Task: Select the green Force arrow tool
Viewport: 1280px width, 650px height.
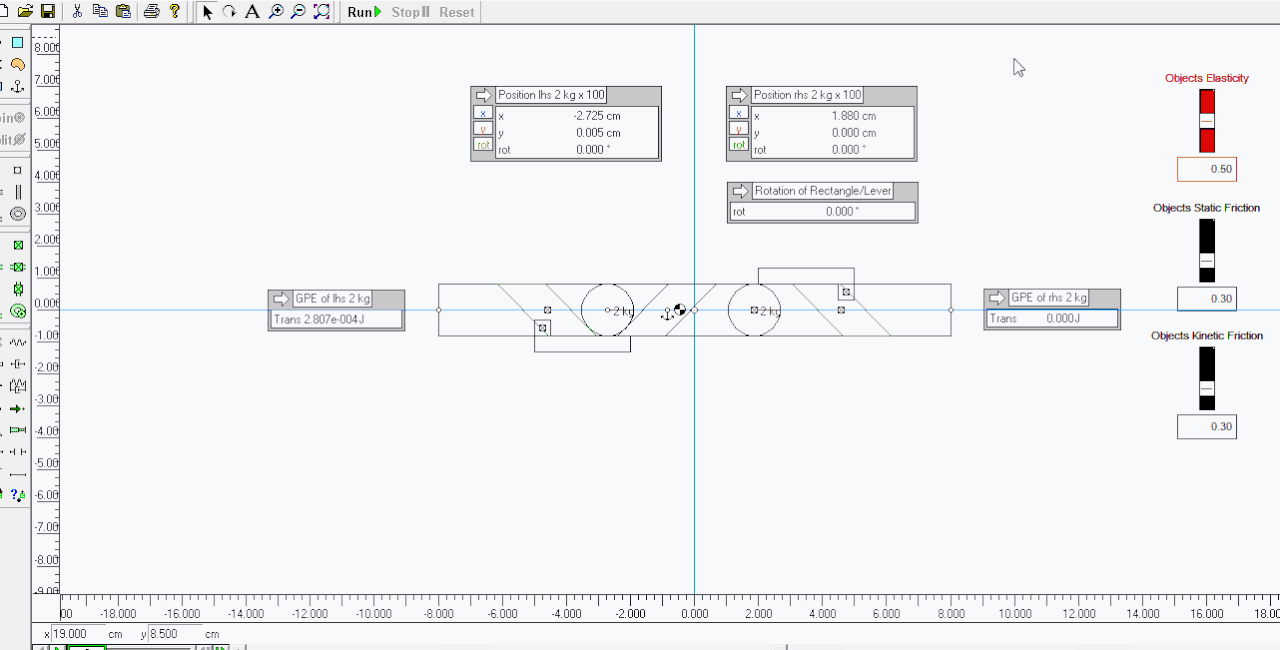Action: coord(18,408)
